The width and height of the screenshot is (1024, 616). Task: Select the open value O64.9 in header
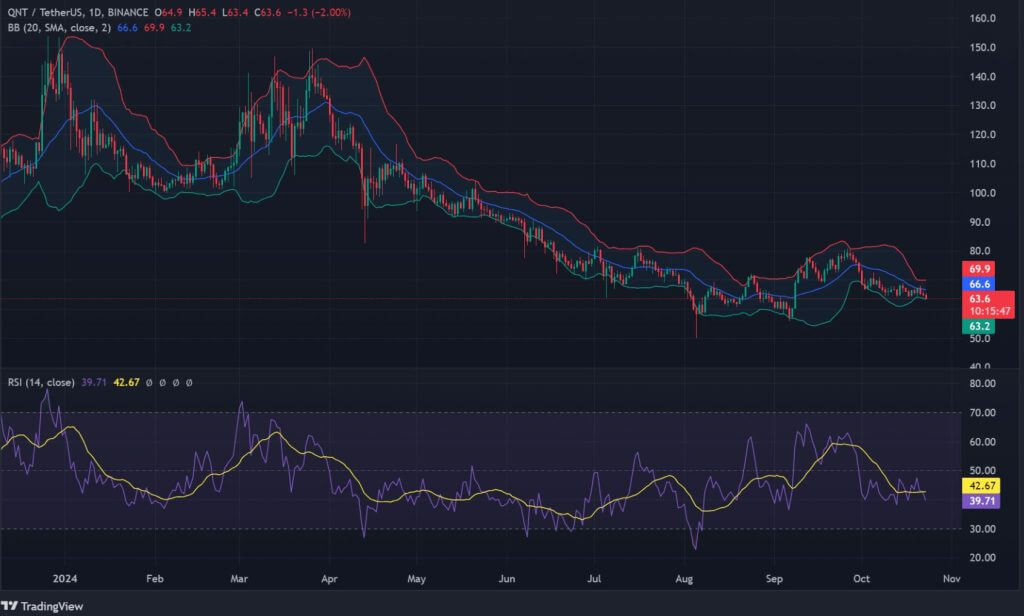(169, 12)
